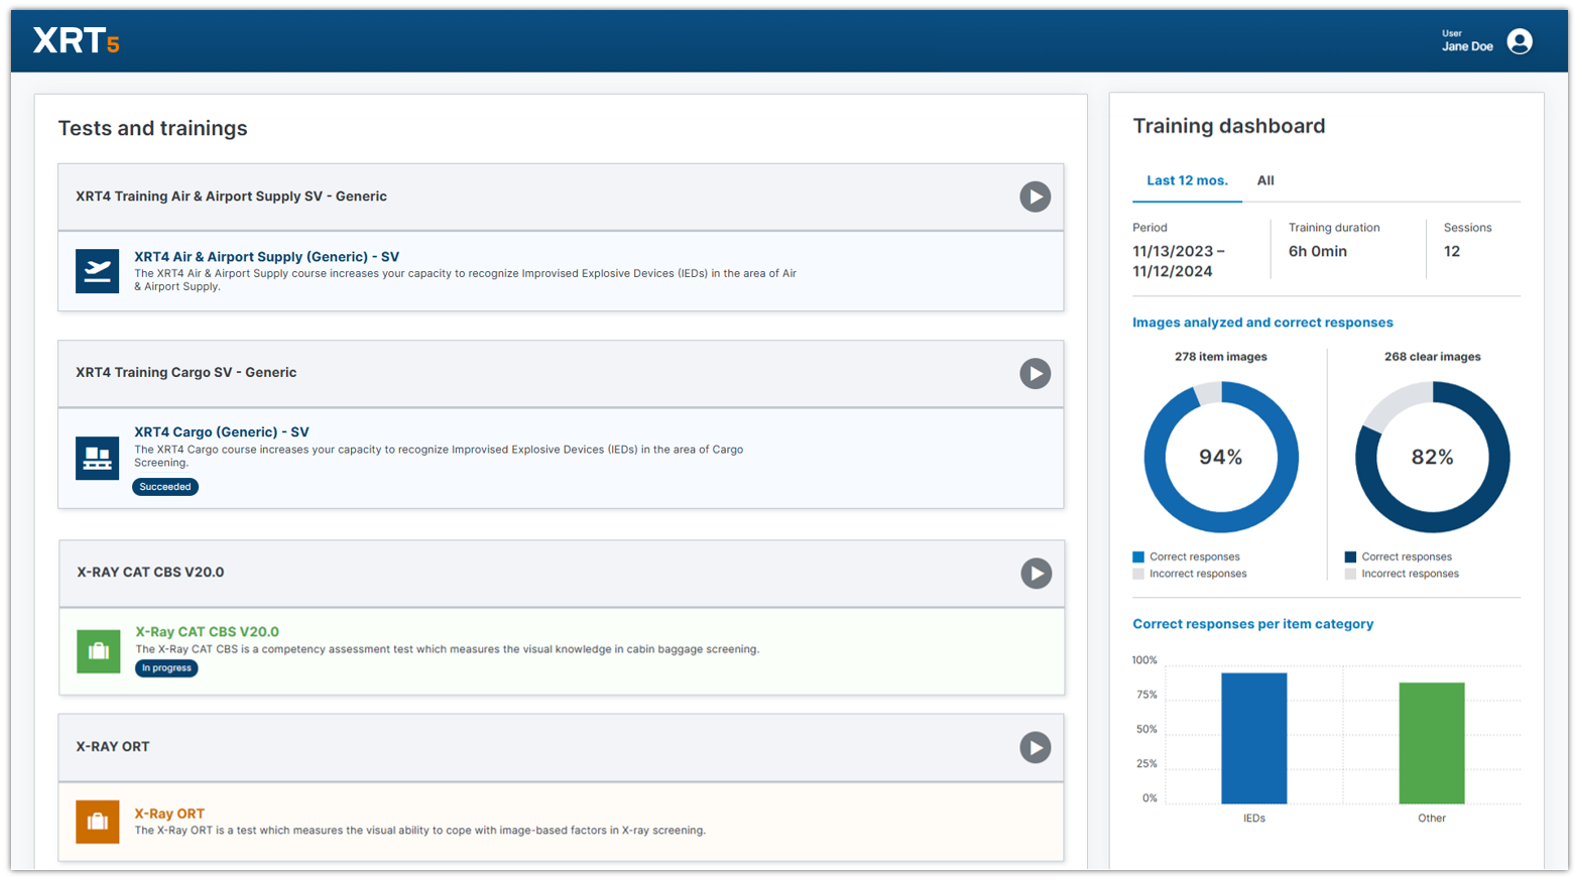This screenshot has height=883, width=1582.
Task: Click the In progress status badge
Action: point(166,668)
